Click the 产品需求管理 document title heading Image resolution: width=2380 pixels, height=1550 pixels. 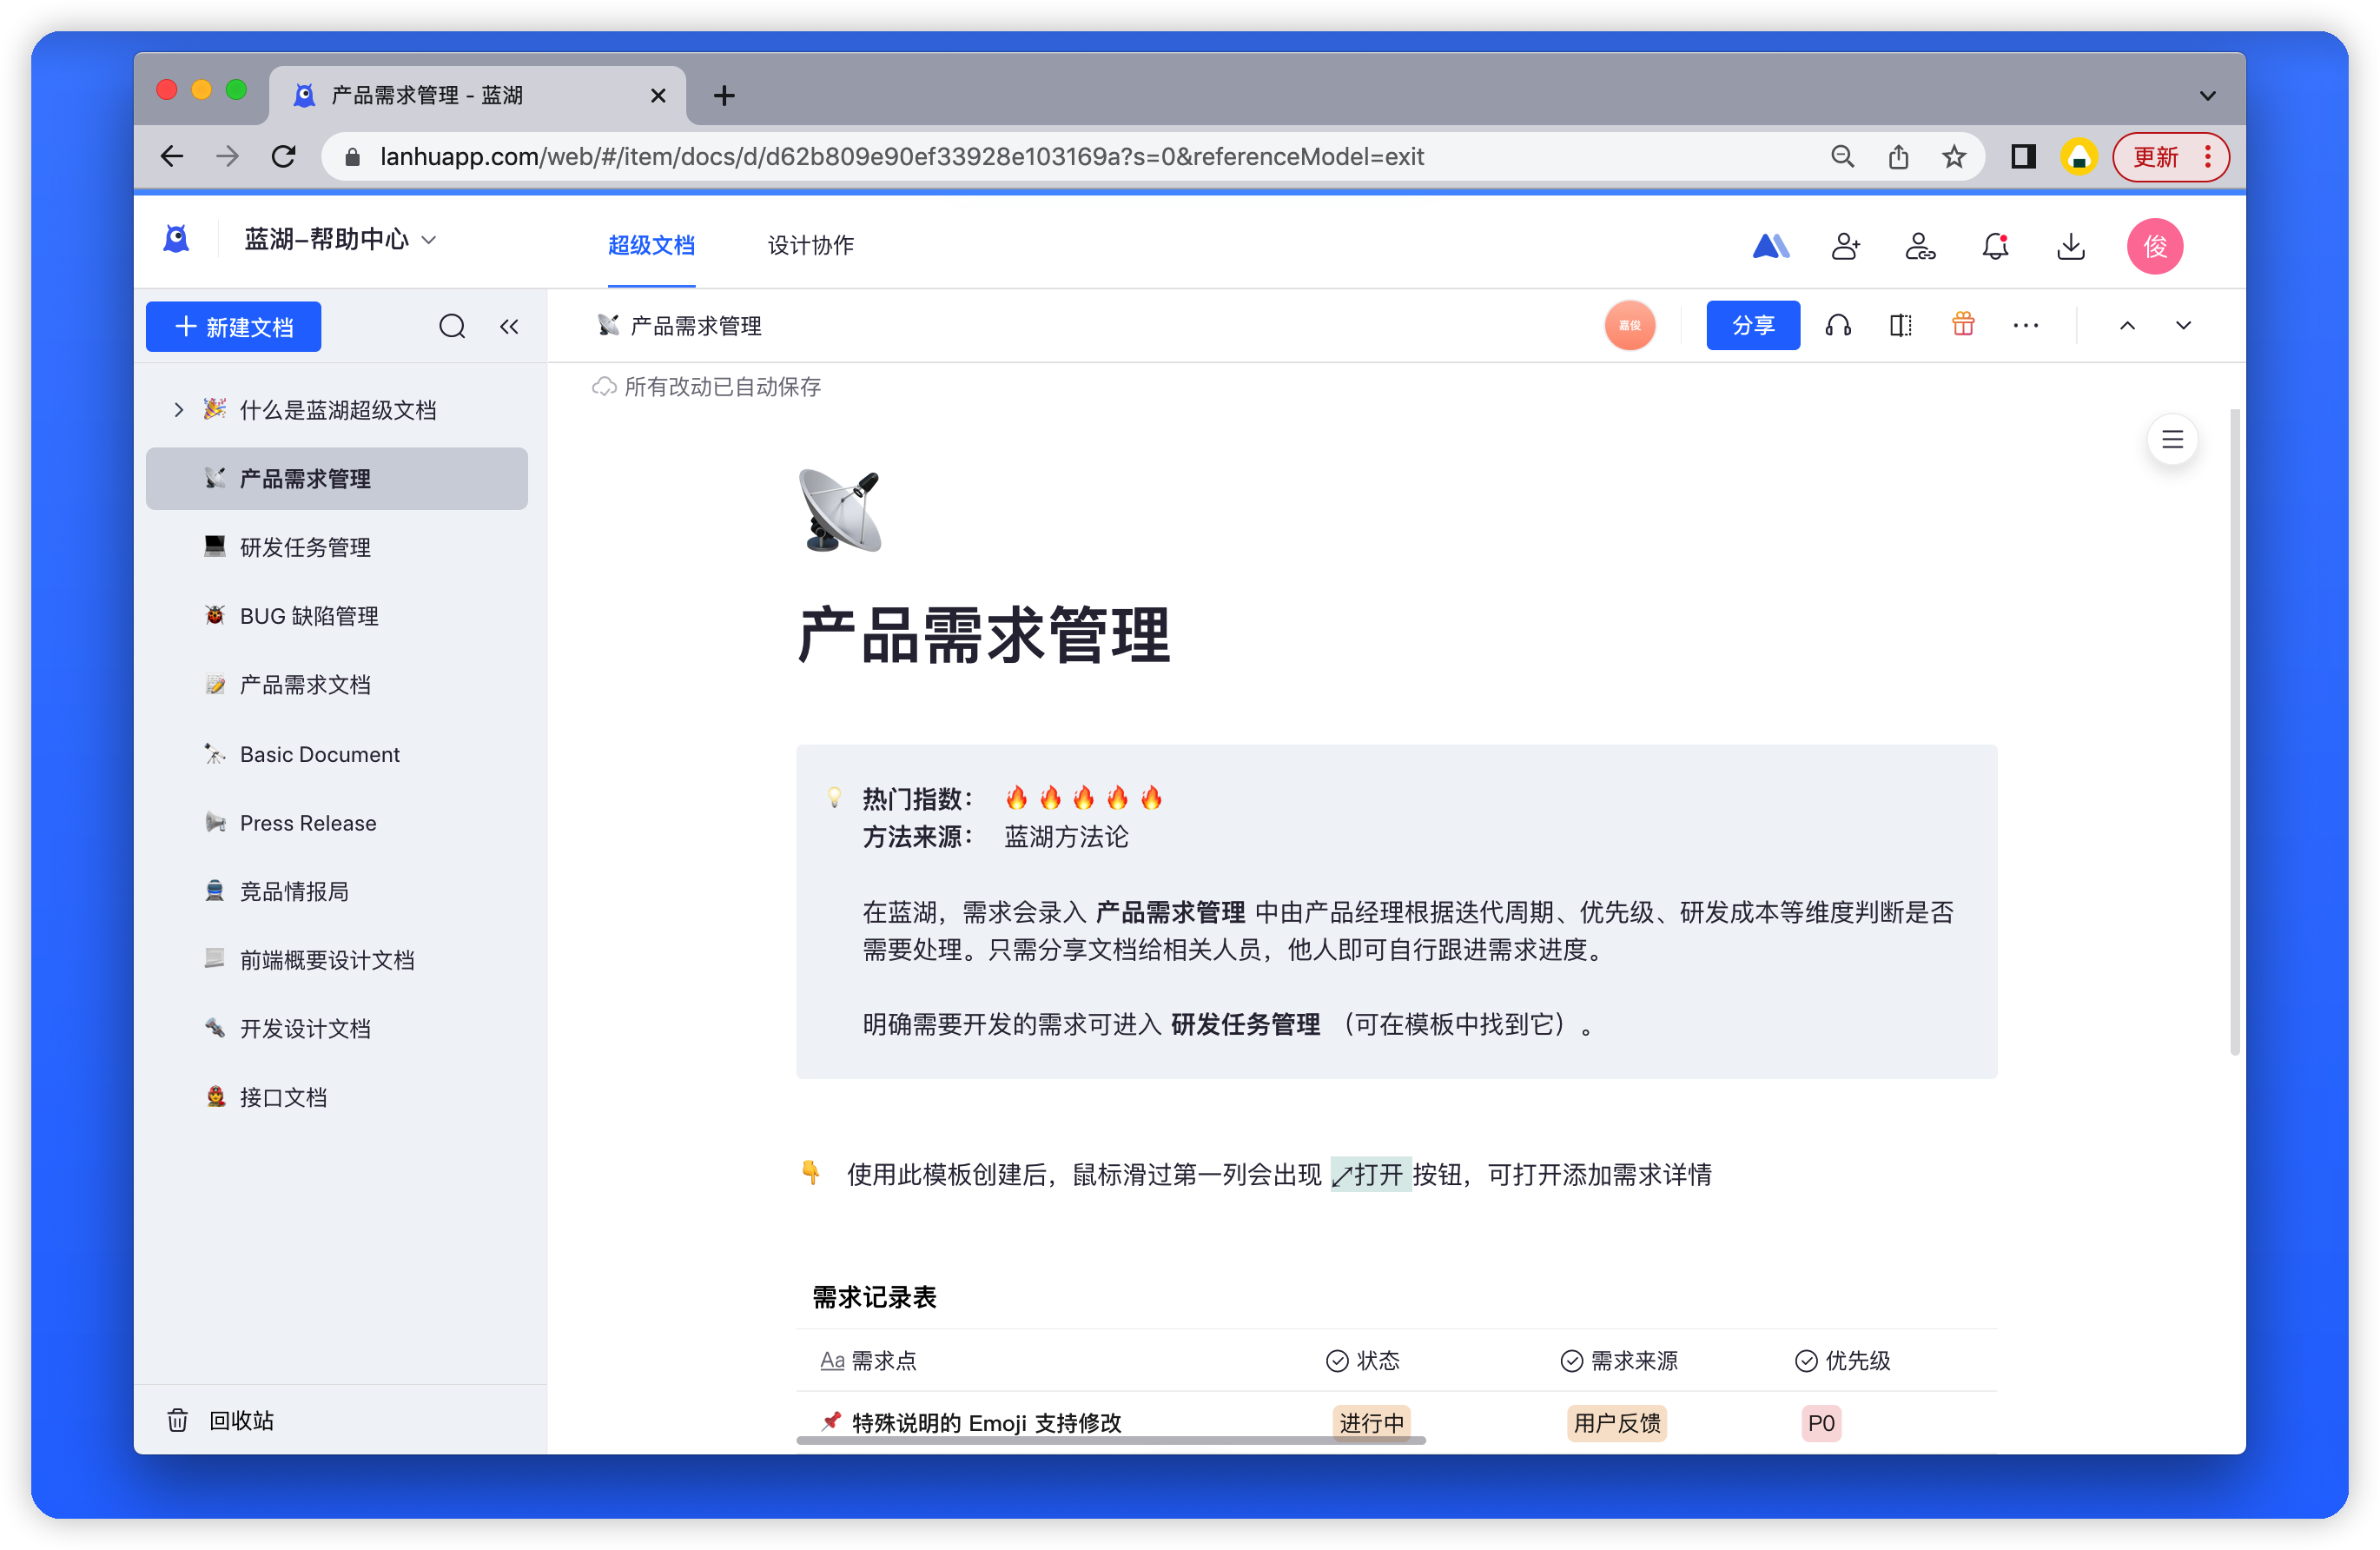point(984,636)
